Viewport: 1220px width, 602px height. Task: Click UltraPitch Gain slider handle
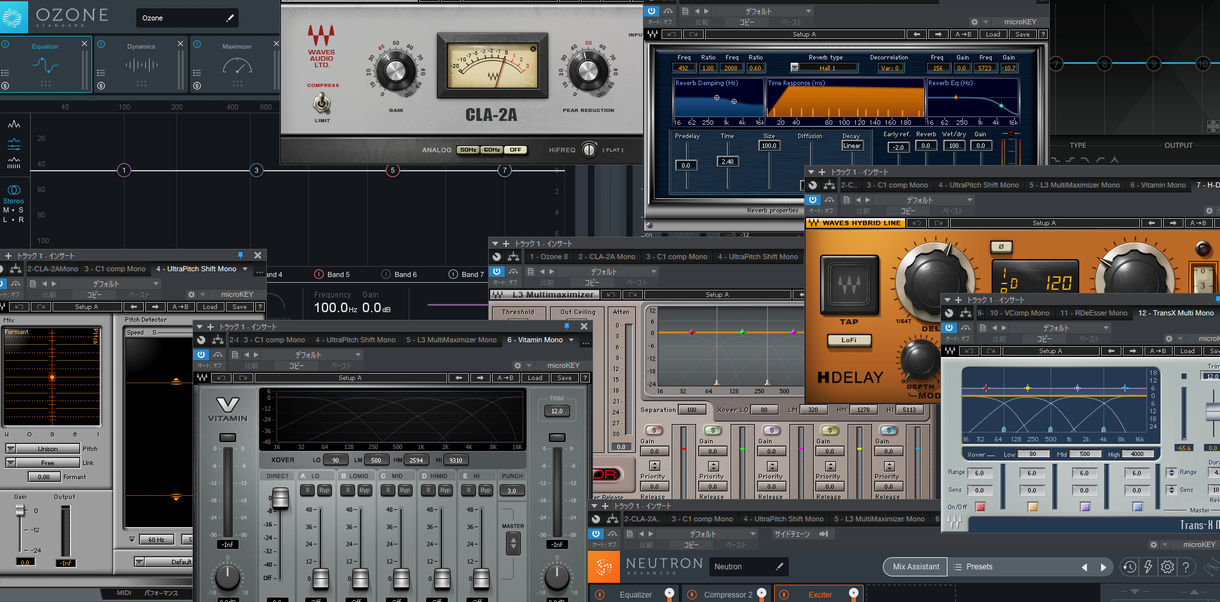(20, 511)
